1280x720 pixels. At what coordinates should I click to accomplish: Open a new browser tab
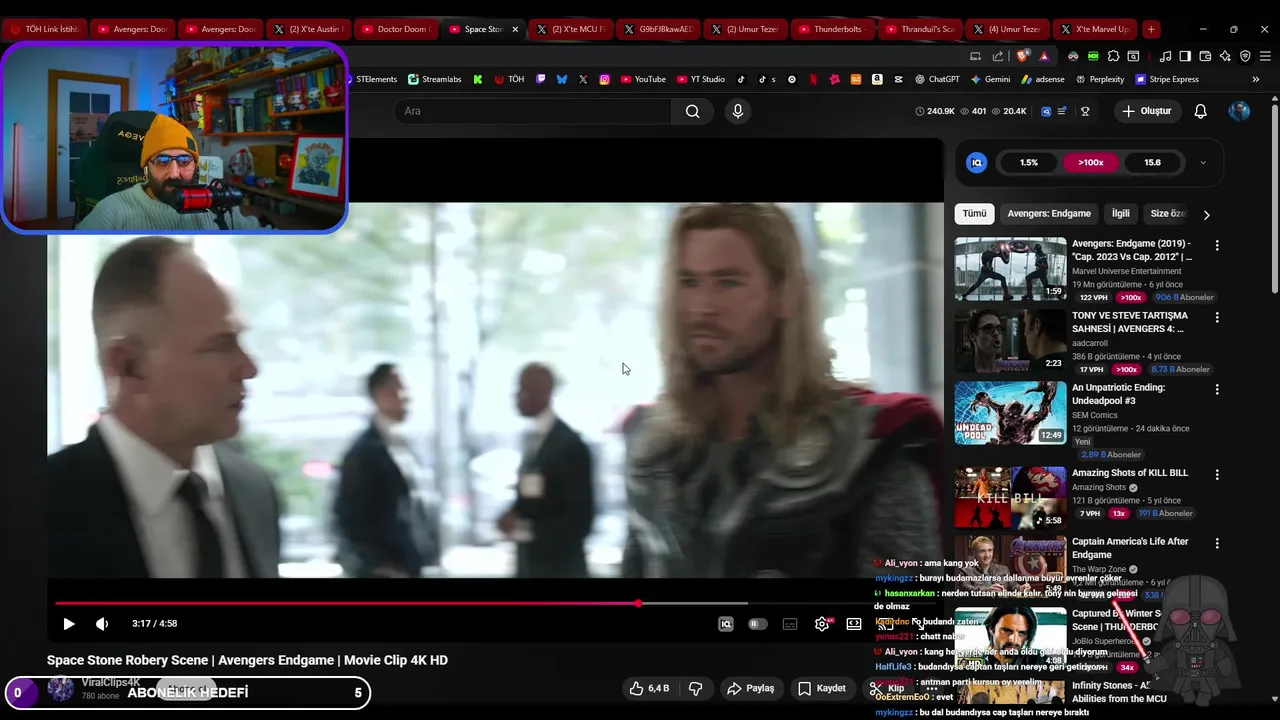(x=1151, y=29)
